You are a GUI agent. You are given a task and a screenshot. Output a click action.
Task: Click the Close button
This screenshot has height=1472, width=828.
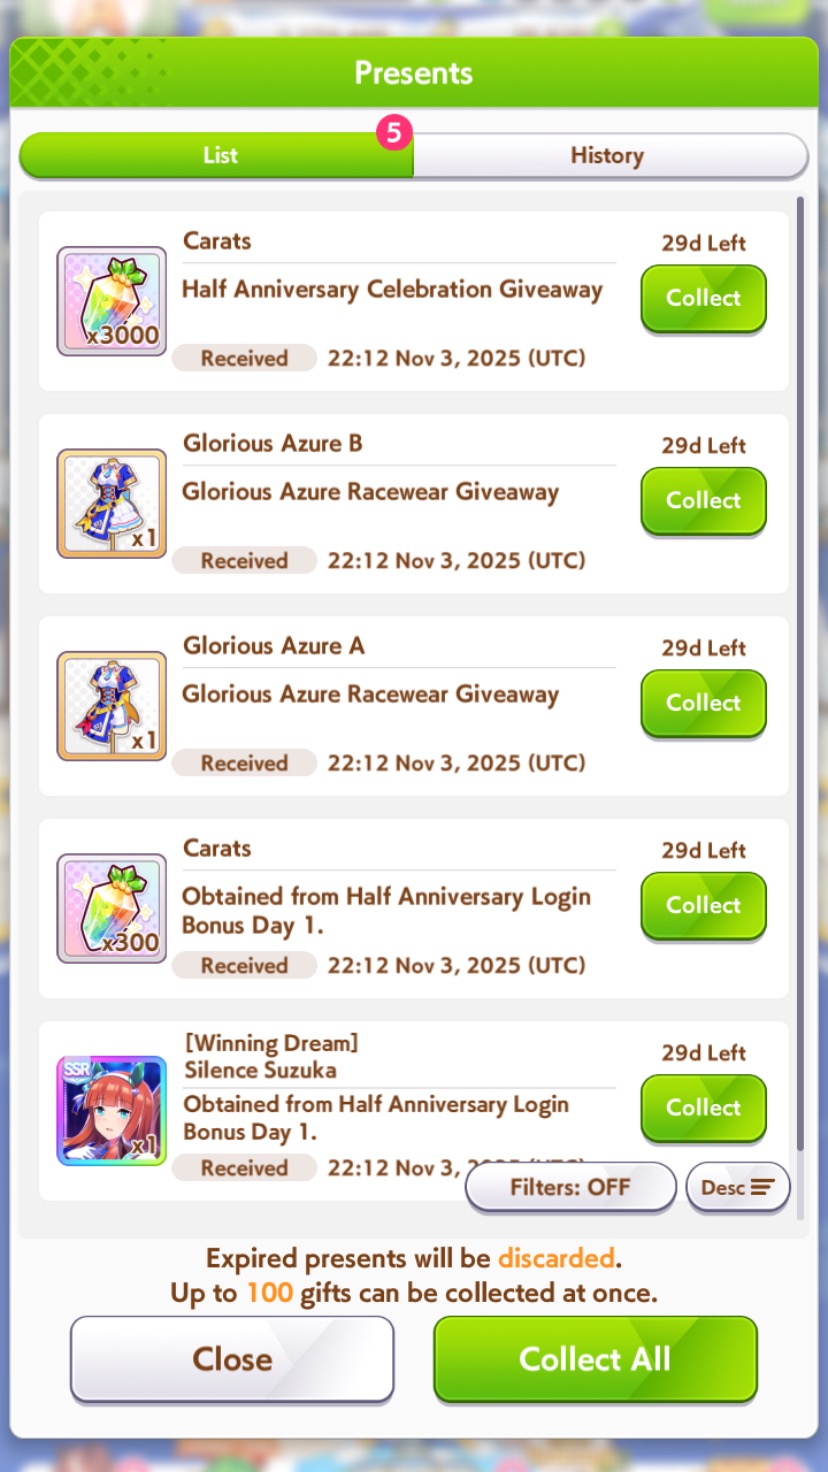click(x=232, y=1359)
